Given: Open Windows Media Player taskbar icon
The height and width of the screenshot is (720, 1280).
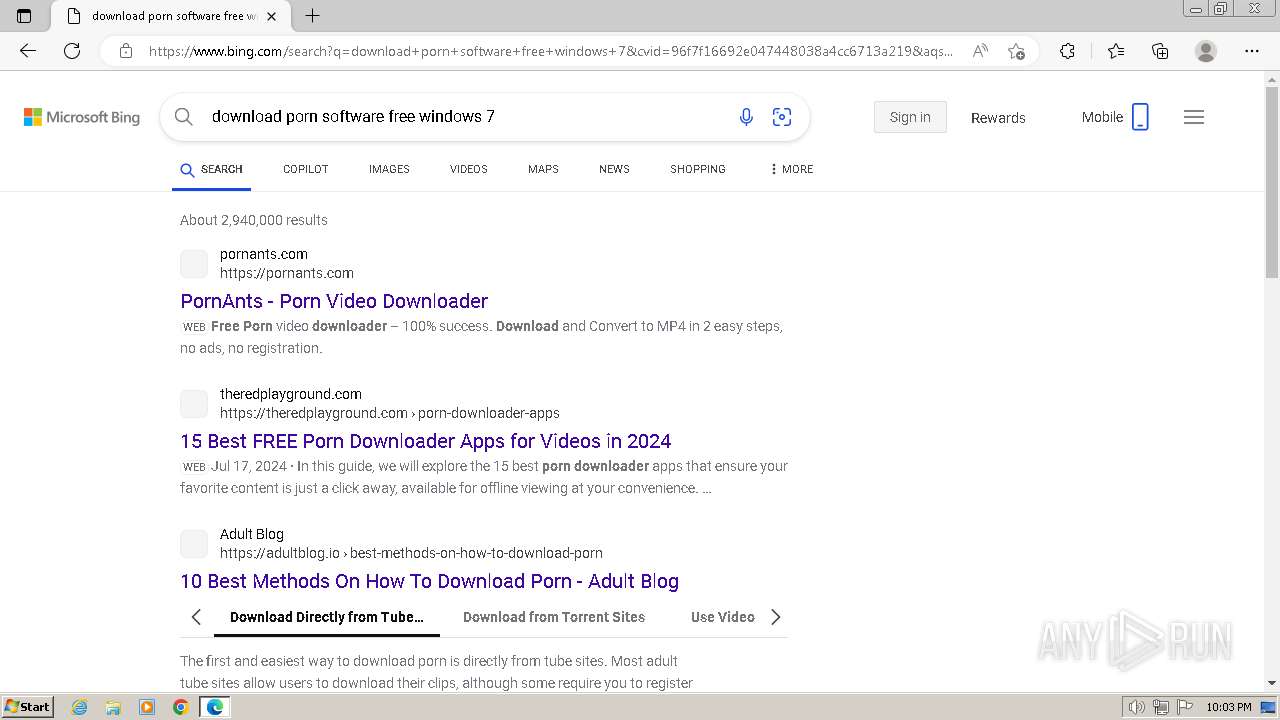Looking at the screenshot, I should pos(147,707).
